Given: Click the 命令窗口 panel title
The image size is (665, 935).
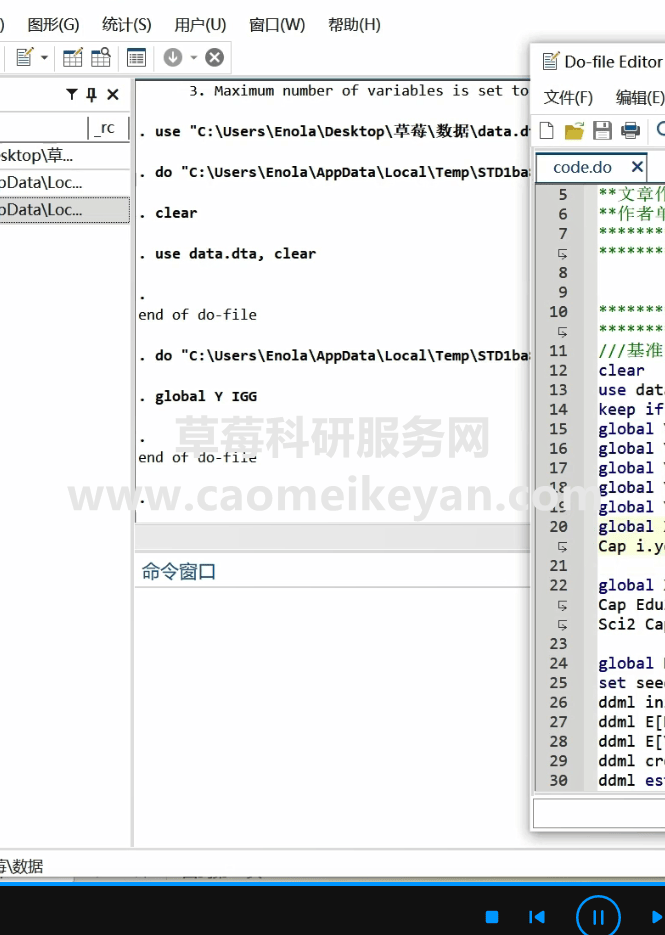Looking at the screenshot, I should click(178, 571).
